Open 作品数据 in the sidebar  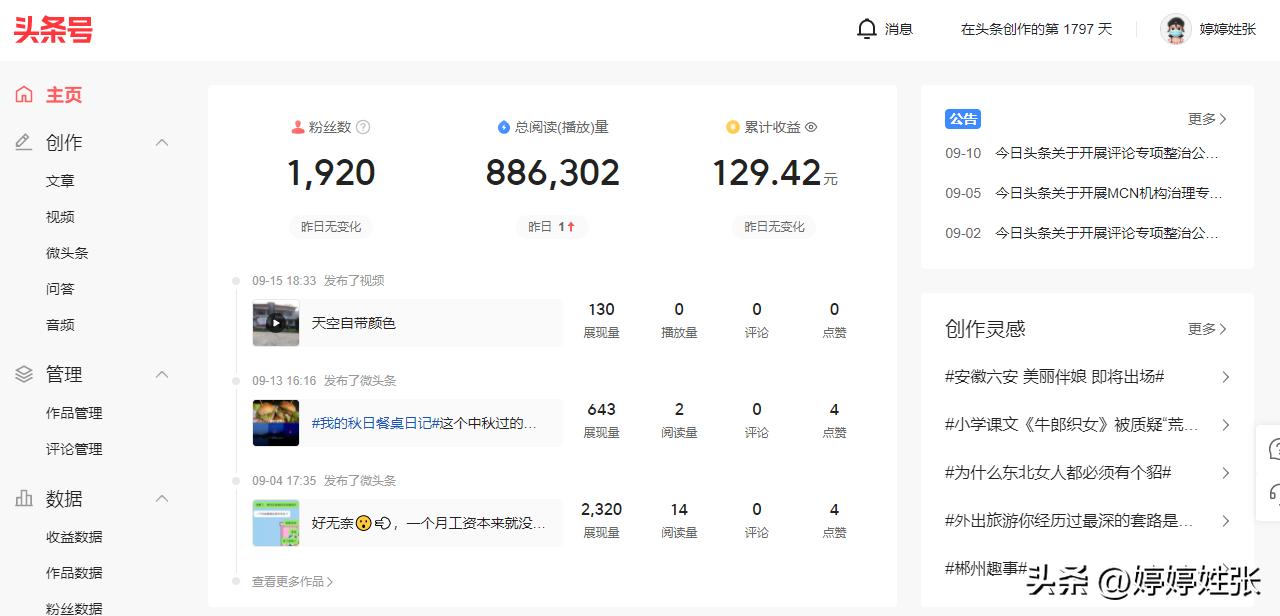(x=74, y=573)
